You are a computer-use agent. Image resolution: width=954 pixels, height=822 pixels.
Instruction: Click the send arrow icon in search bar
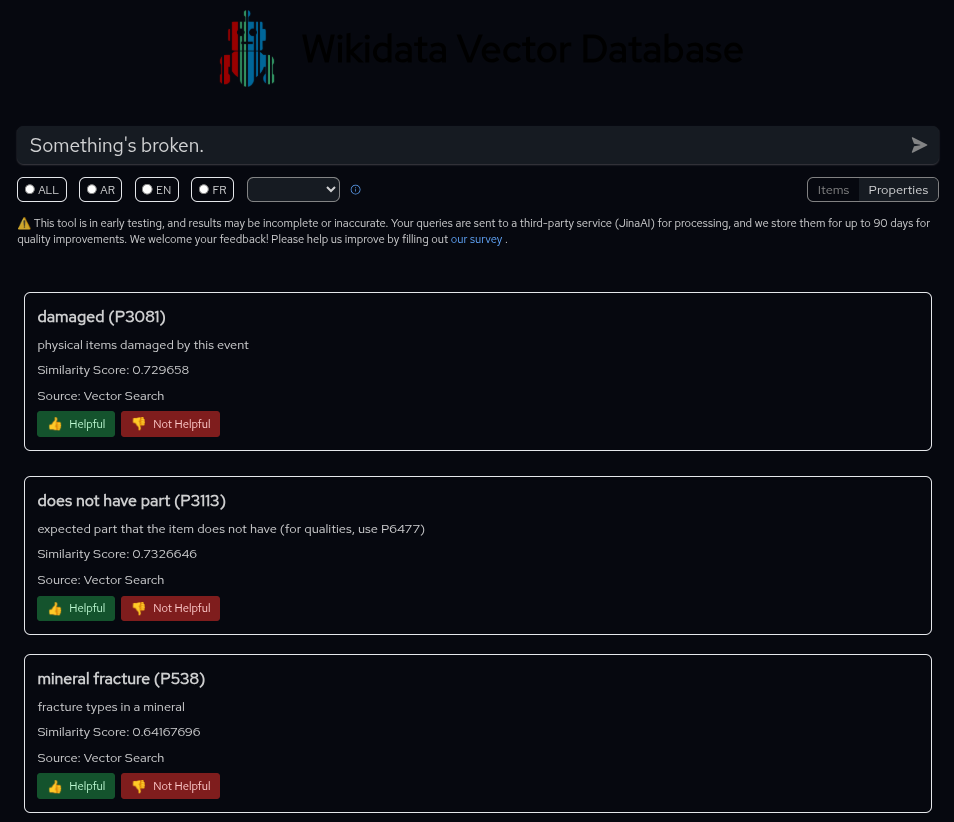[x=919, y=145]
